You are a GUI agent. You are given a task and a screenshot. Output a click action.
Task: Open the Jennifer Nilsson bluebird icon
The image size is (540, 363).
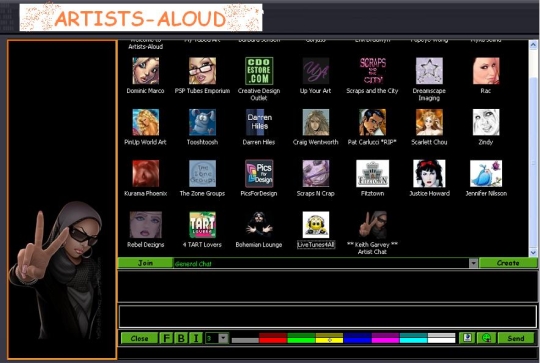point(486,174)
